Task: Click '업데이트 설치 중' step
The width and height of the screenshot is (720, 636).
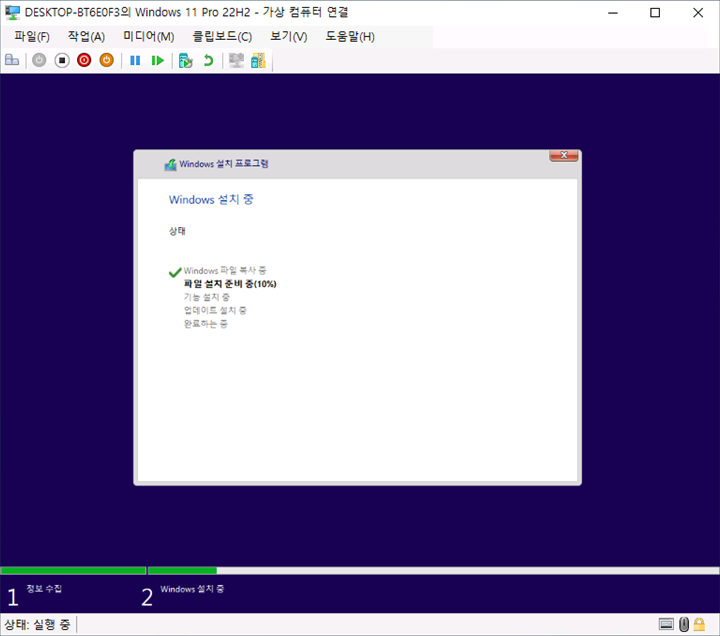Action: tap(215, 311)
